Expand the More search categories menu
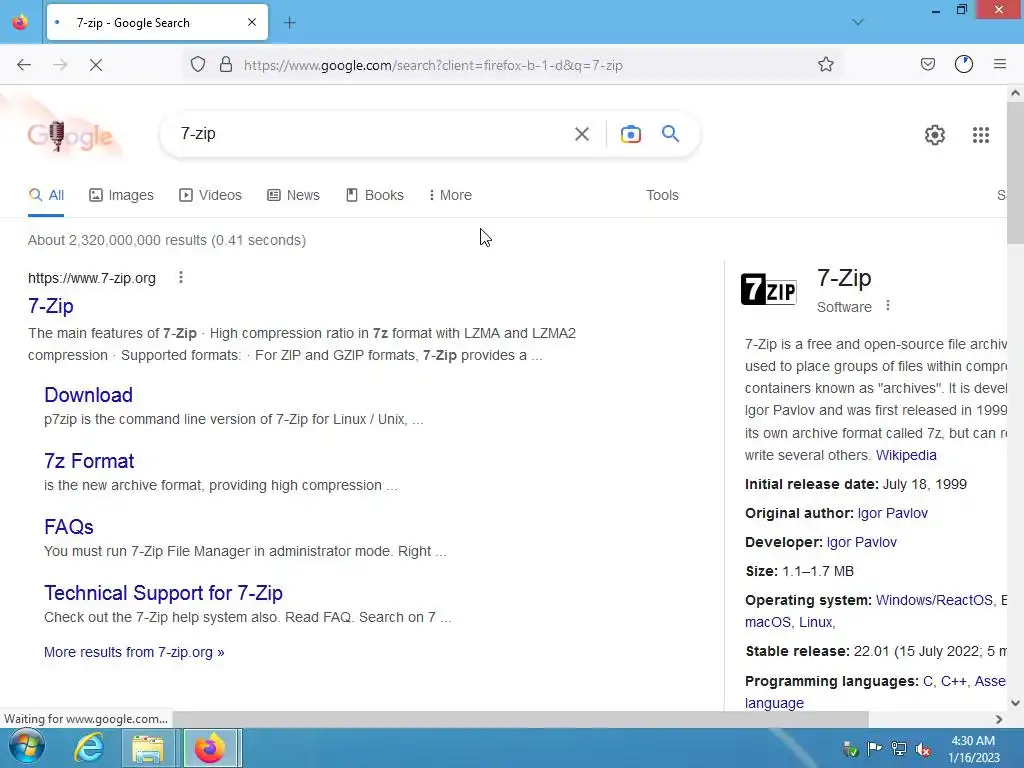 451,195
